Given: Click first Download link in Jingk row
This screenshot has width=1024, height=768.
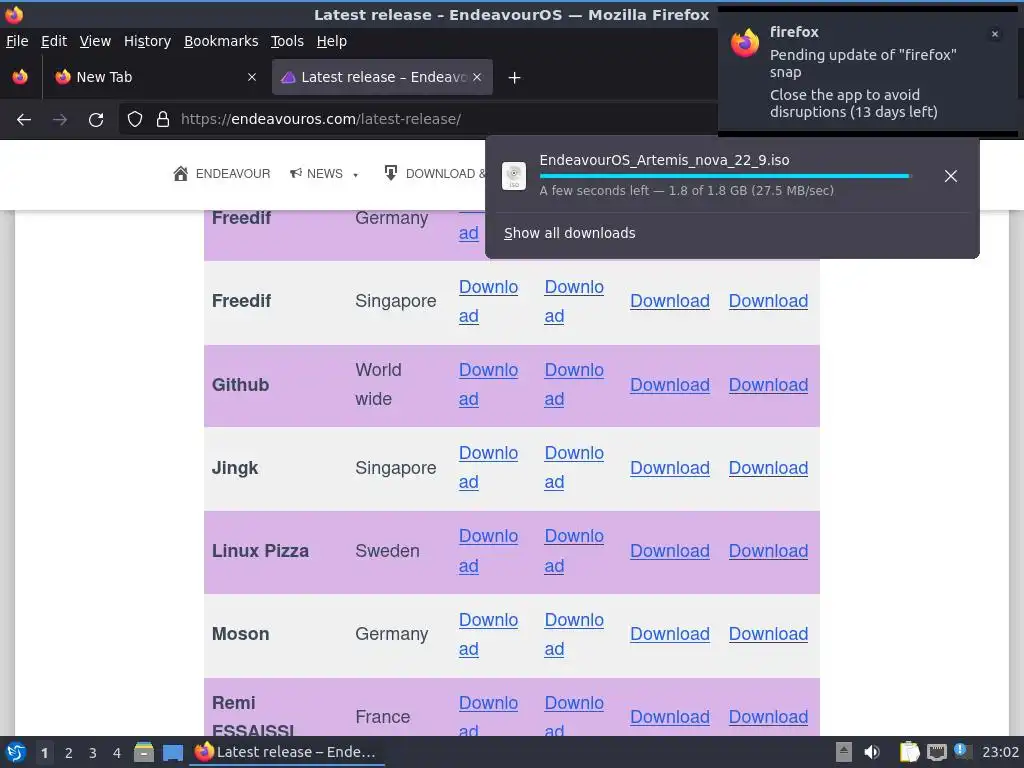Looking at the screenshot, I should (488, 468).
